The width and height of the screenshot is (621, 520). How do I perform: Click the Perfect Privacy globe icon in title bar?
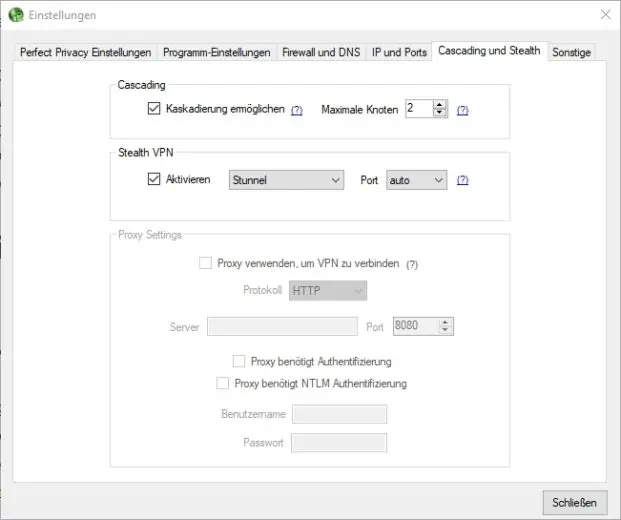[16, 15]
